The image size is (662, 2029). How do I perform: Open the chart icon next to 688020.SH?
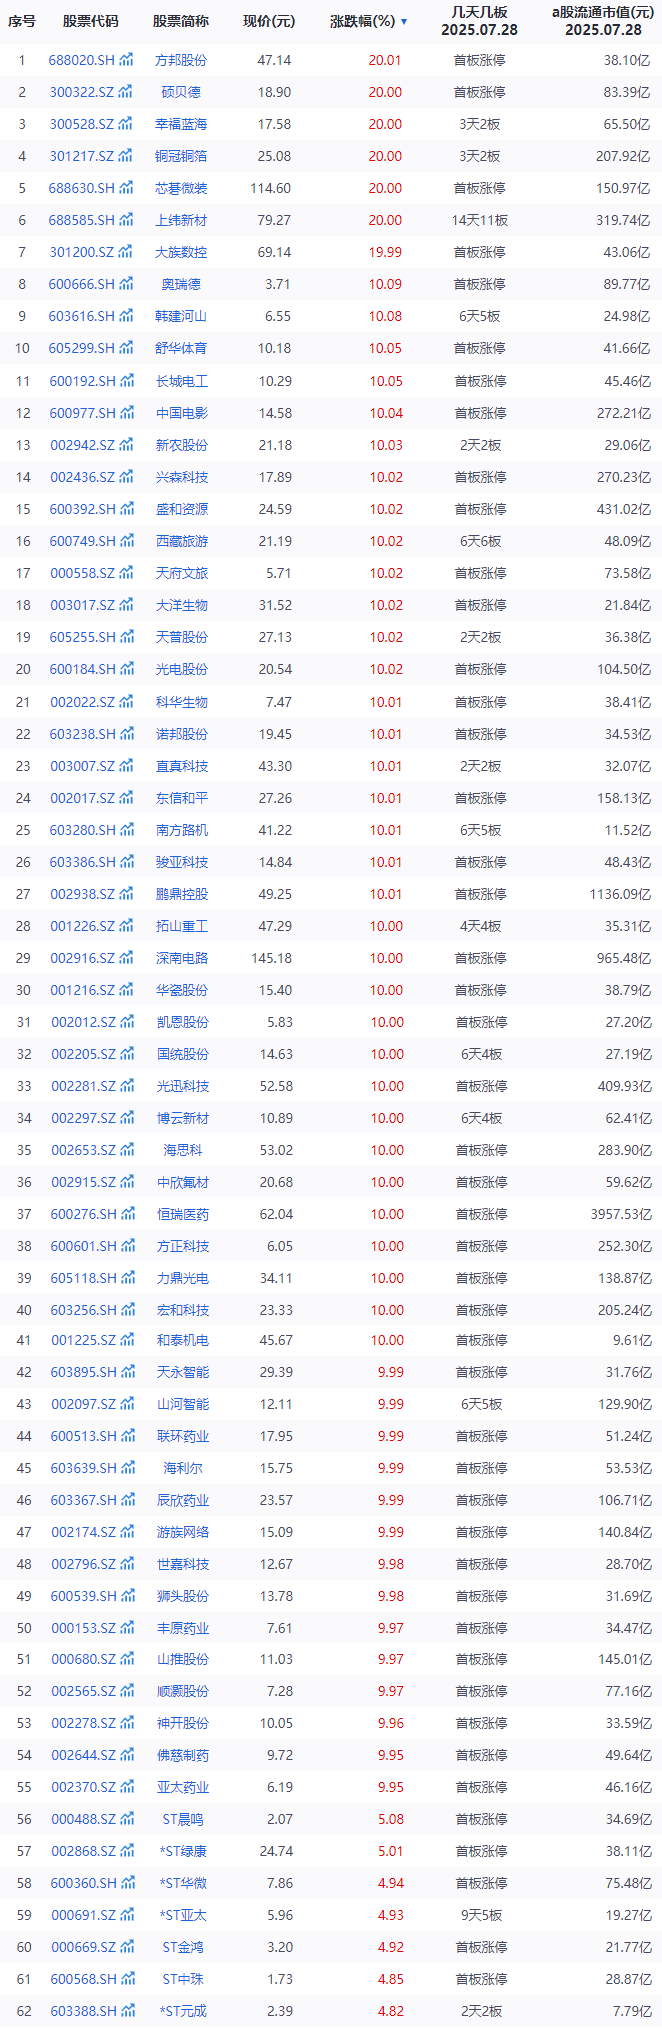coord(126,60)
